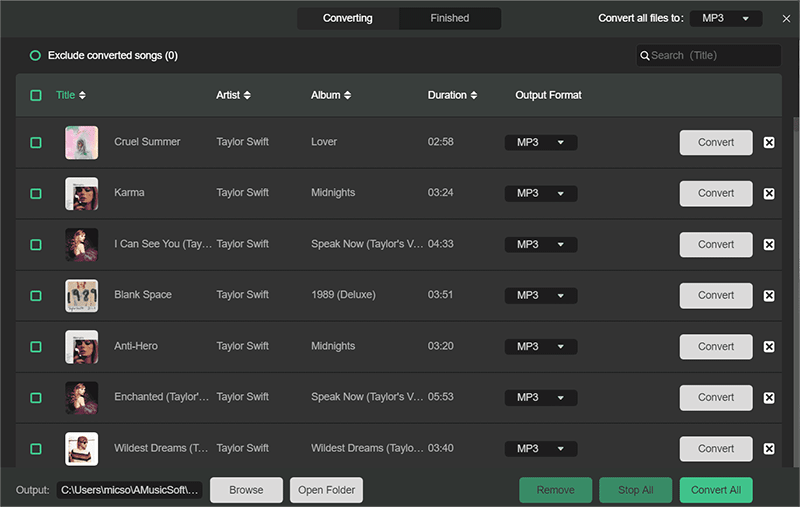Click the Open Folder button

point(327,490)
